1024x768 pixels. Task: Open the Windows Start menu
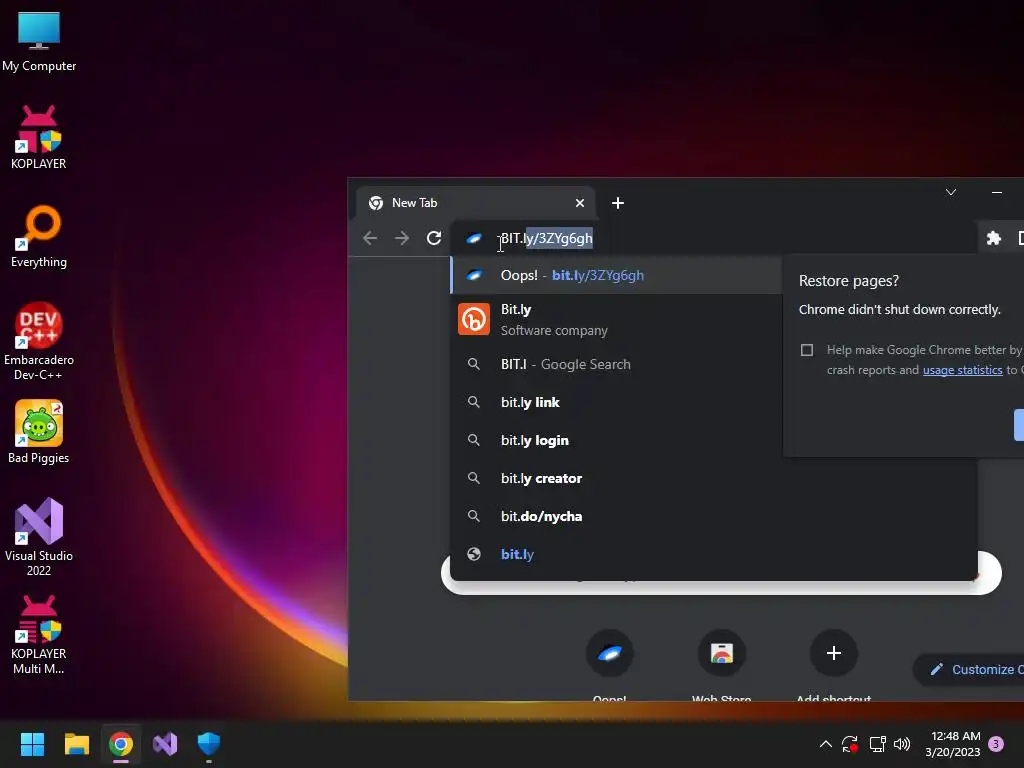pos(32,744)
